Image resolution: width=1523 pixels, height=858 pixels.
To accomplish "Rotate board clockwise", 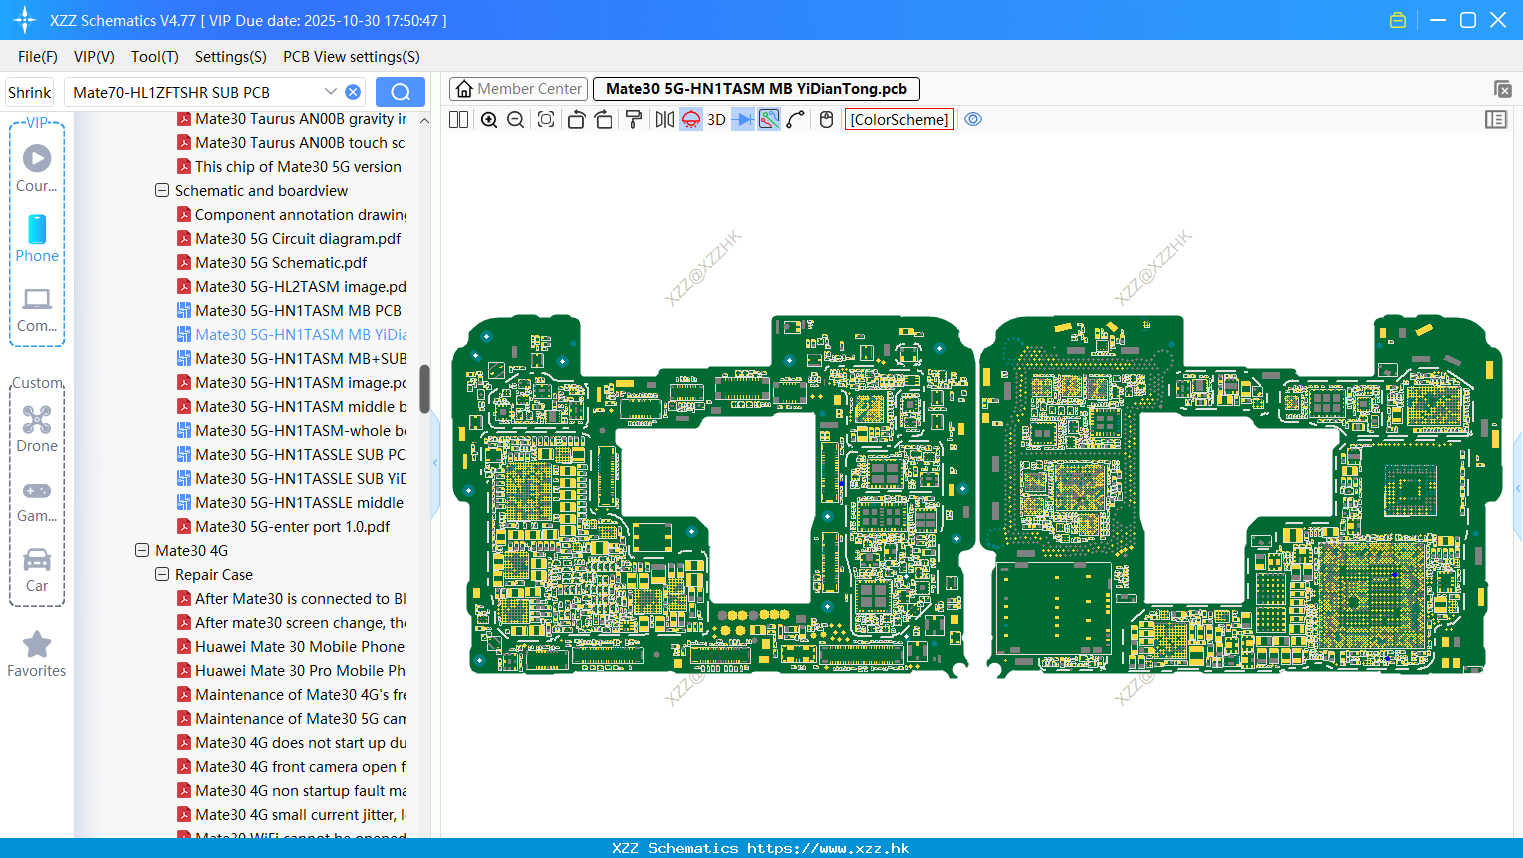I will pos(603,119).
